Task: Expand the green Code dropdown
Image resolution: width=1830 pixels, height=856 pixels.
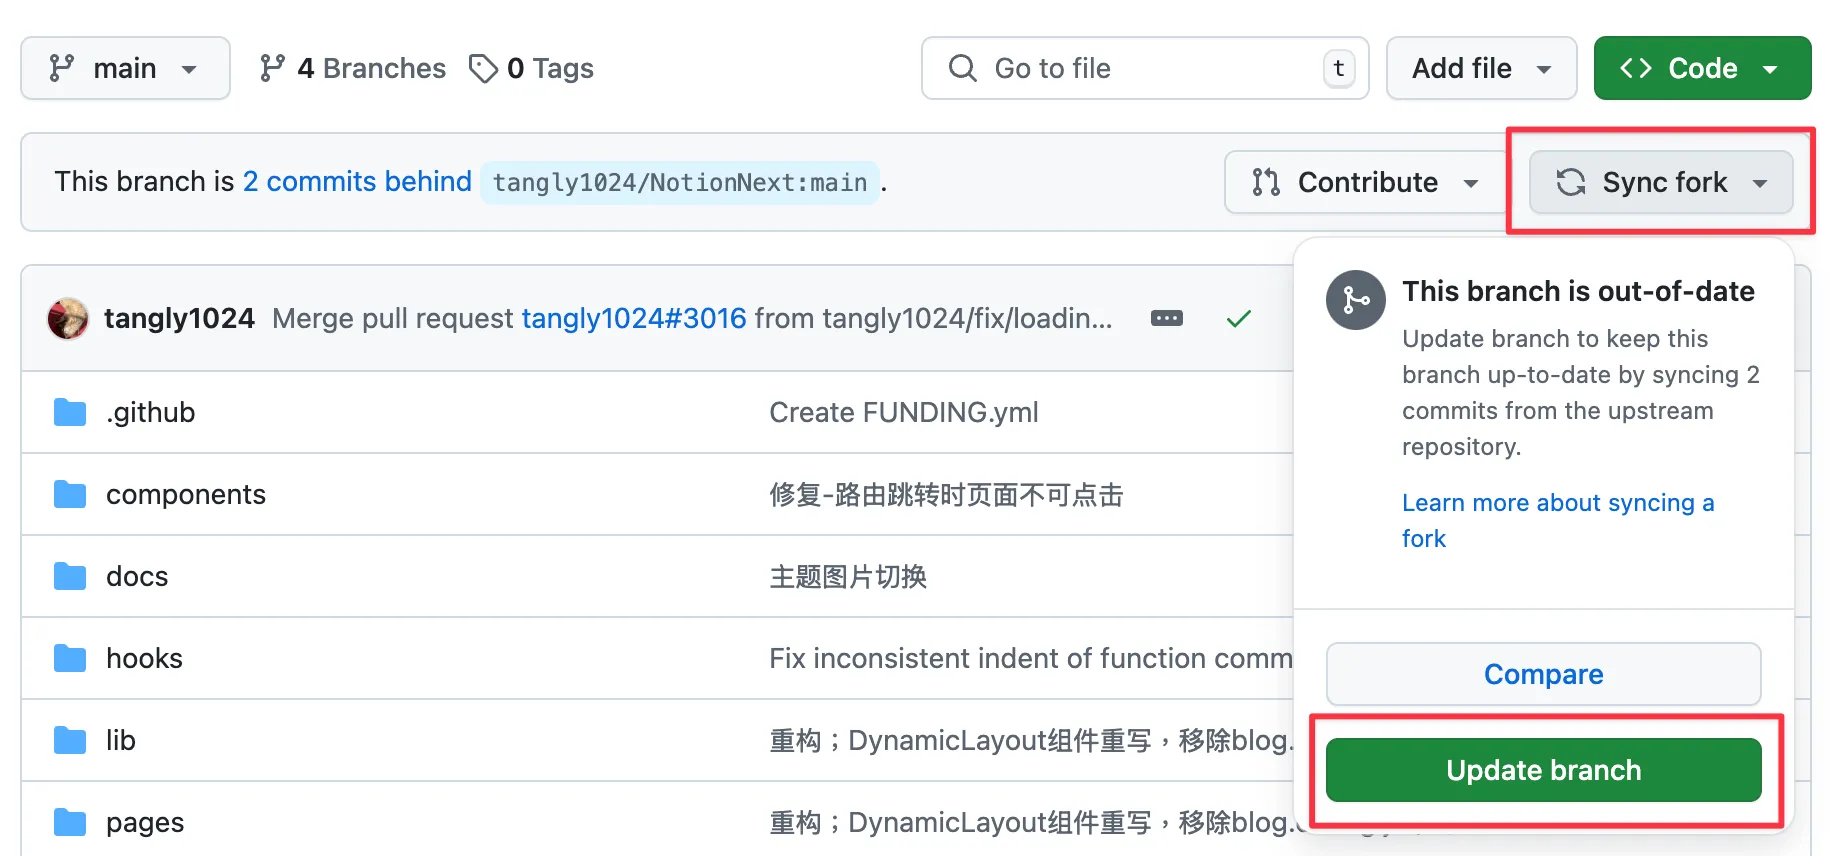Action: coord(1702,68)
